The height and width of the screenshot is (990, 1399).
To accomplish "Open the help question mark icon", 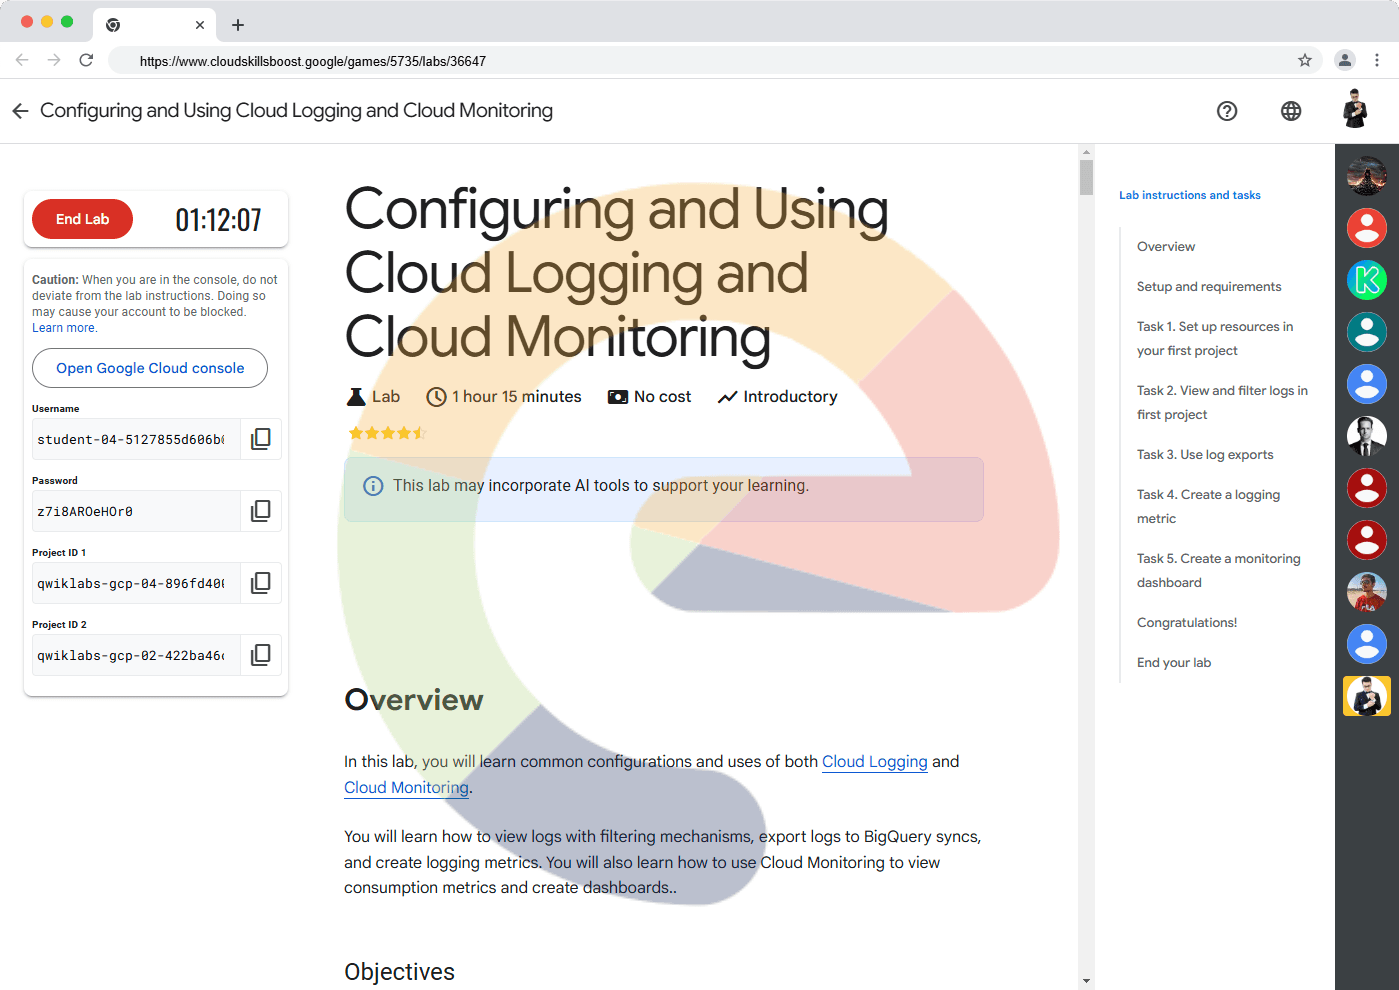I will tap(1227, 111).
